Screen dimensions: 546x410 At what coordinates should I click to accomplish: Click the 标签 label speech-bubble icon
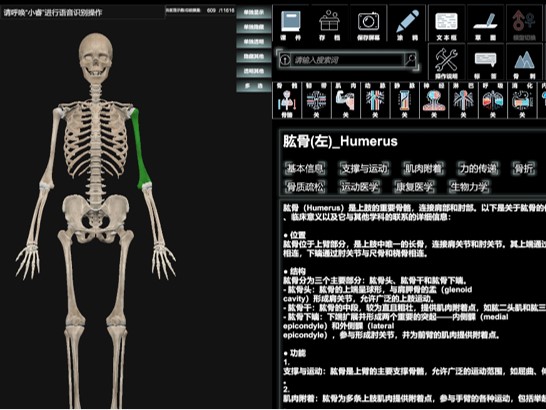pyautogui.click(x=485, y=62)
